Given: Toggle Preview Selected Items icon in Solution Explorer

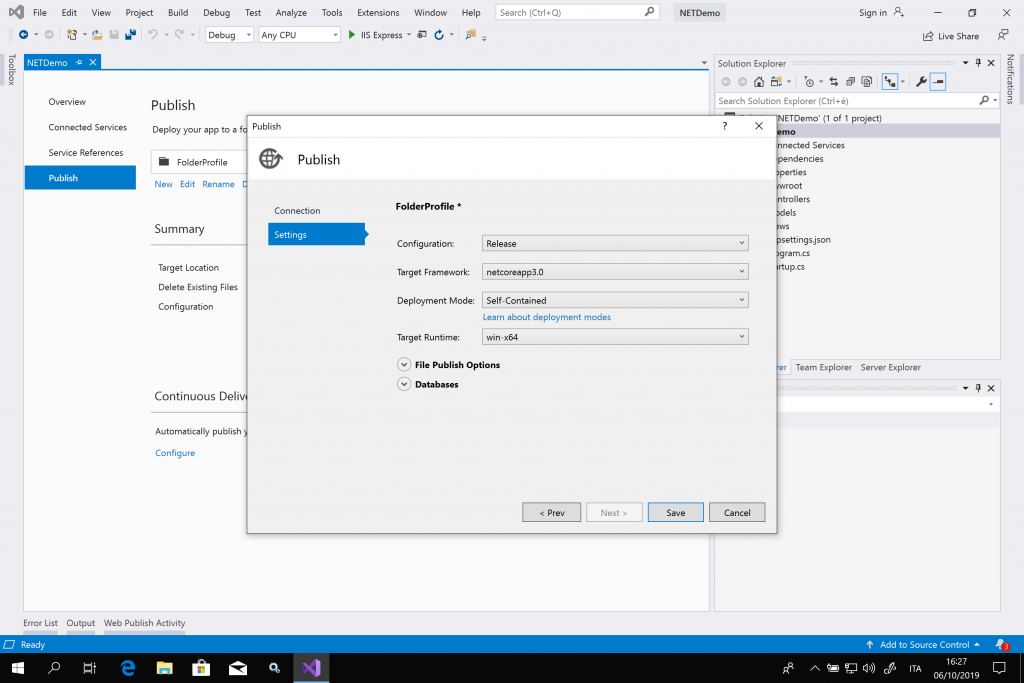Looking at the screenshot, I should point(938,82).
